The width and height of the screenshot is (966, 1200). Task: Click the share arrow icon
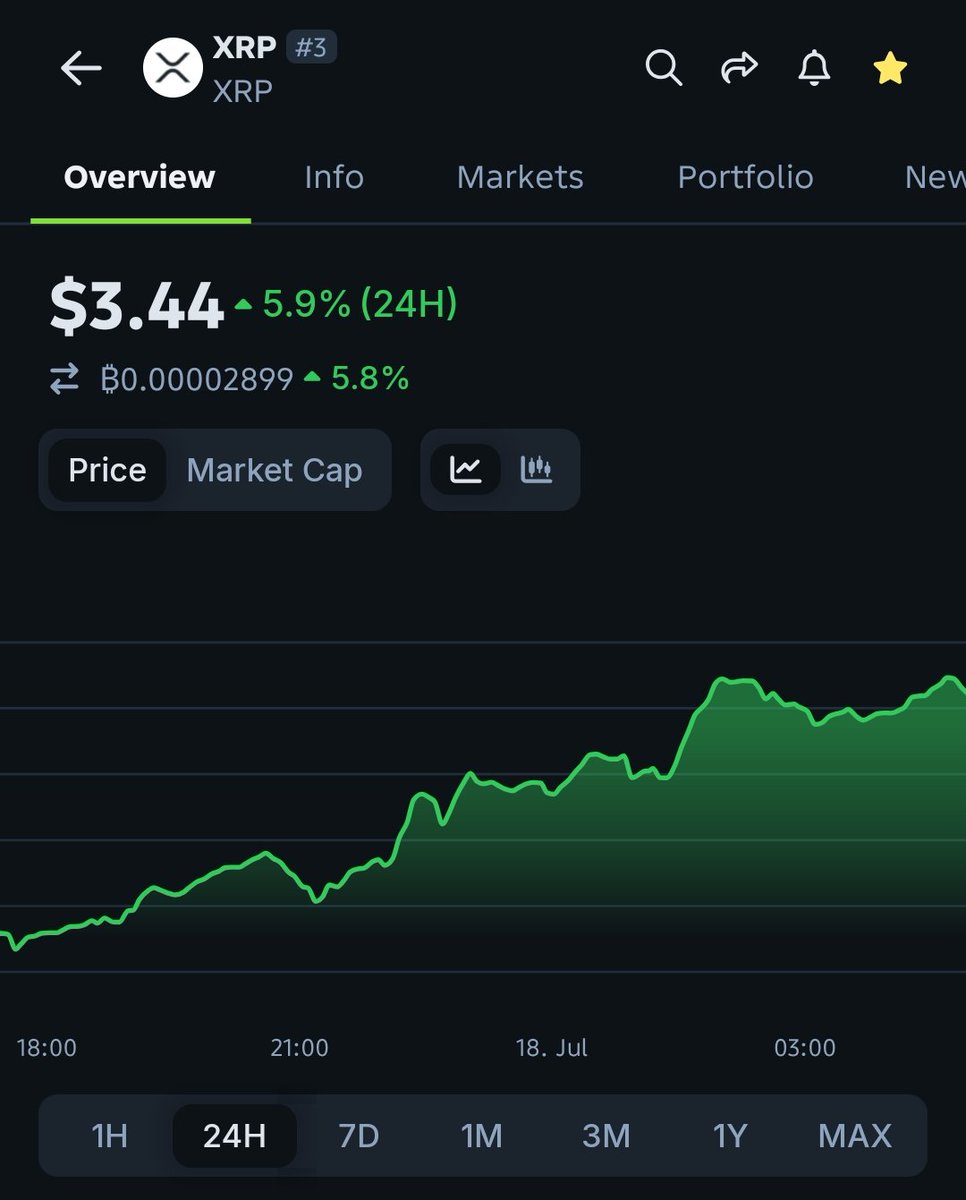click(x=739, y=68)
